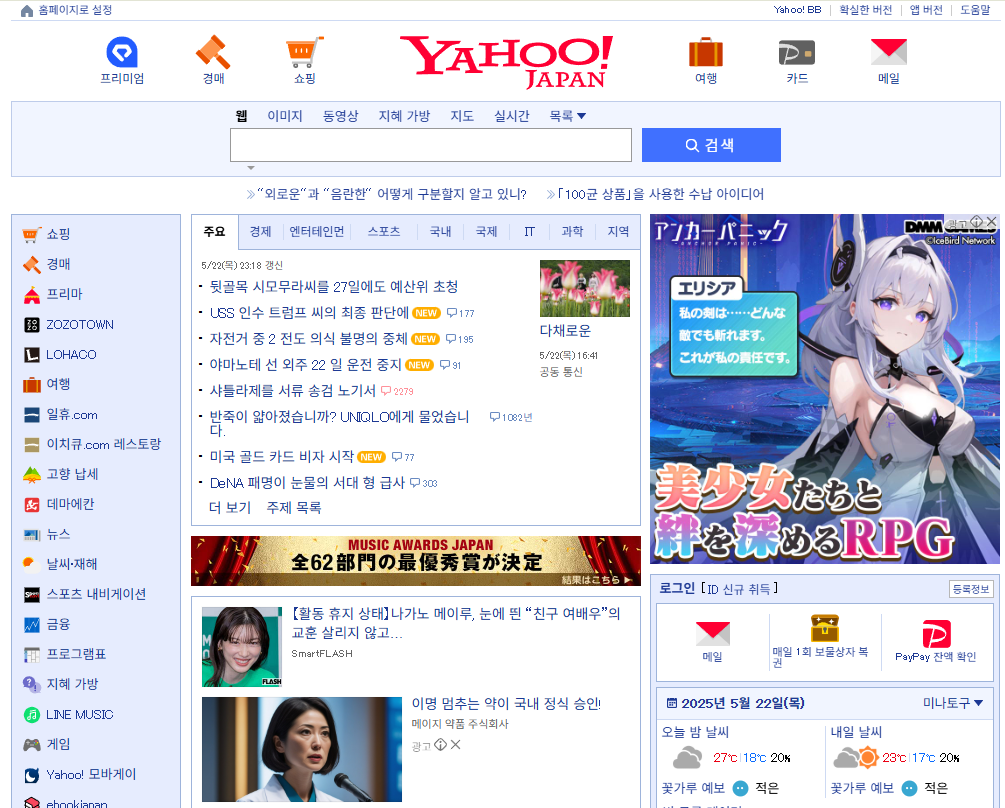Open the SmartFLASH actress thumbnail
Screen dimensions: 1005x808
pos(242,647)
